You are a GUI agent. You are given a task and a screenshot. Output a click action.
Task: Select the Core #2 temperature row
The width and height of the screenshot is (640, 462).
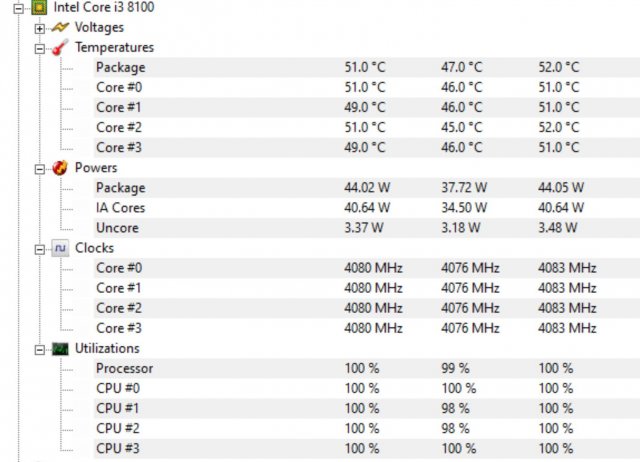pos(120,127)
